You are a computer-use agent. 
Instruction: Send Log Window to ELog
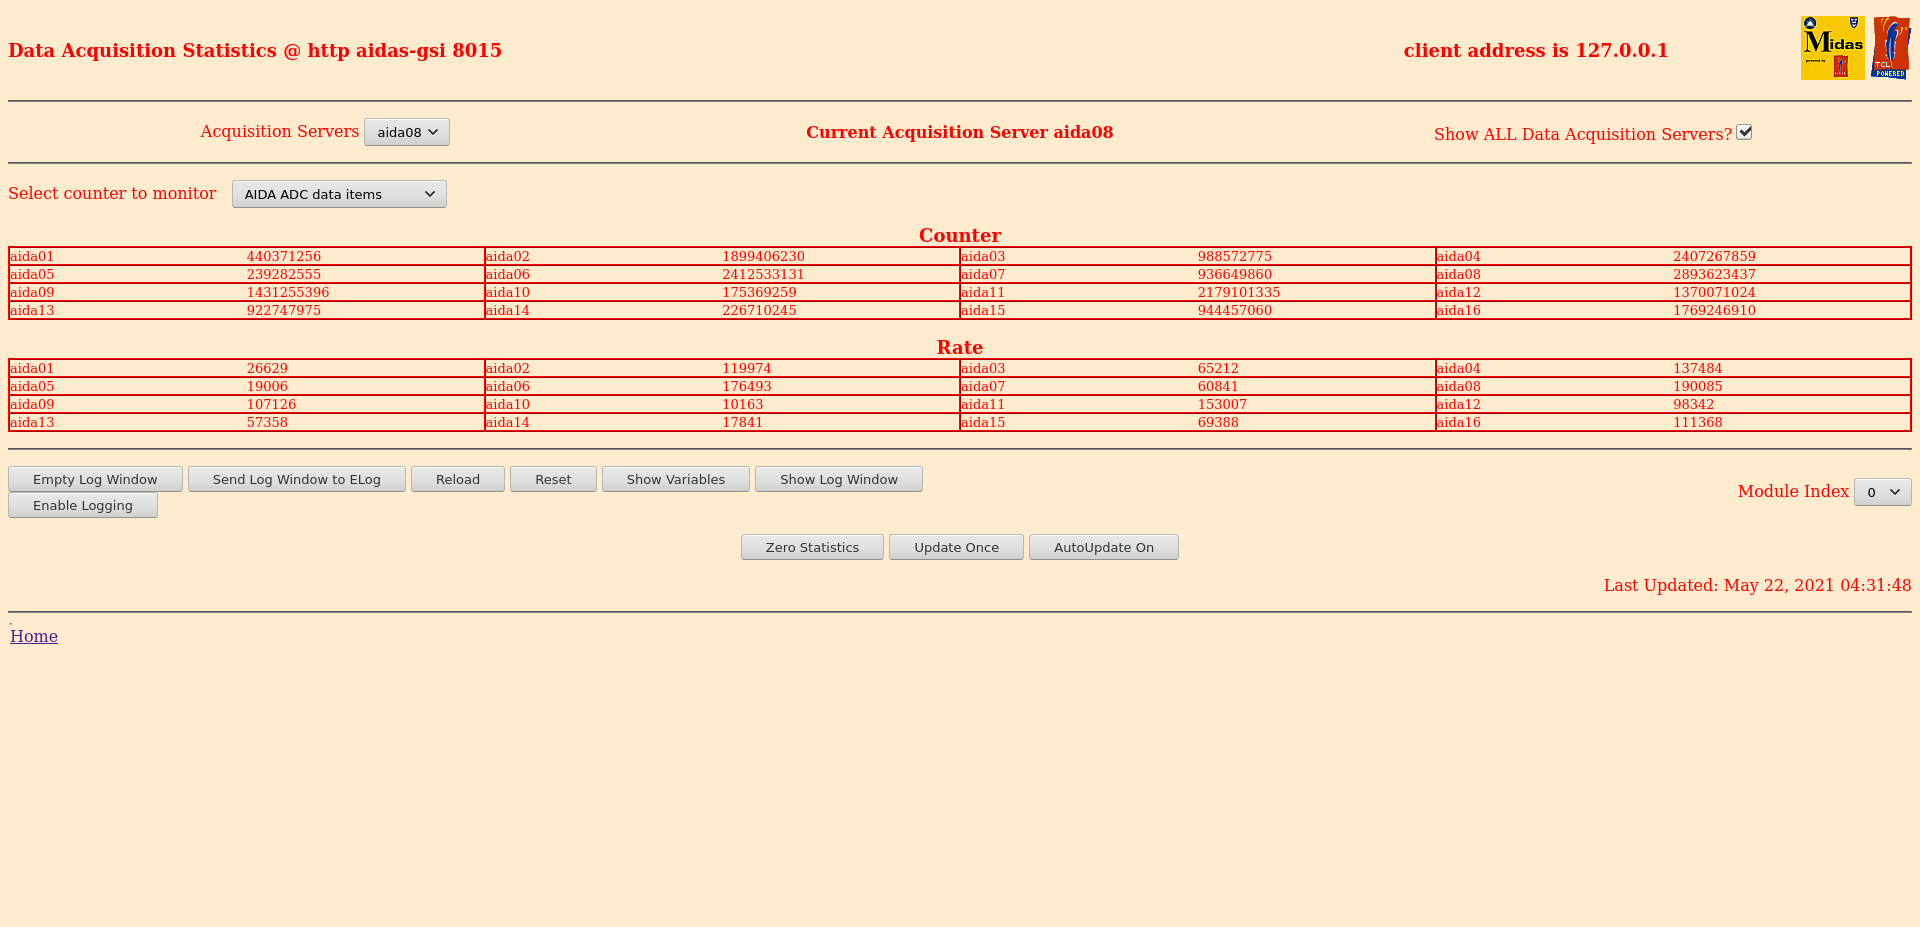pos(297,479)
